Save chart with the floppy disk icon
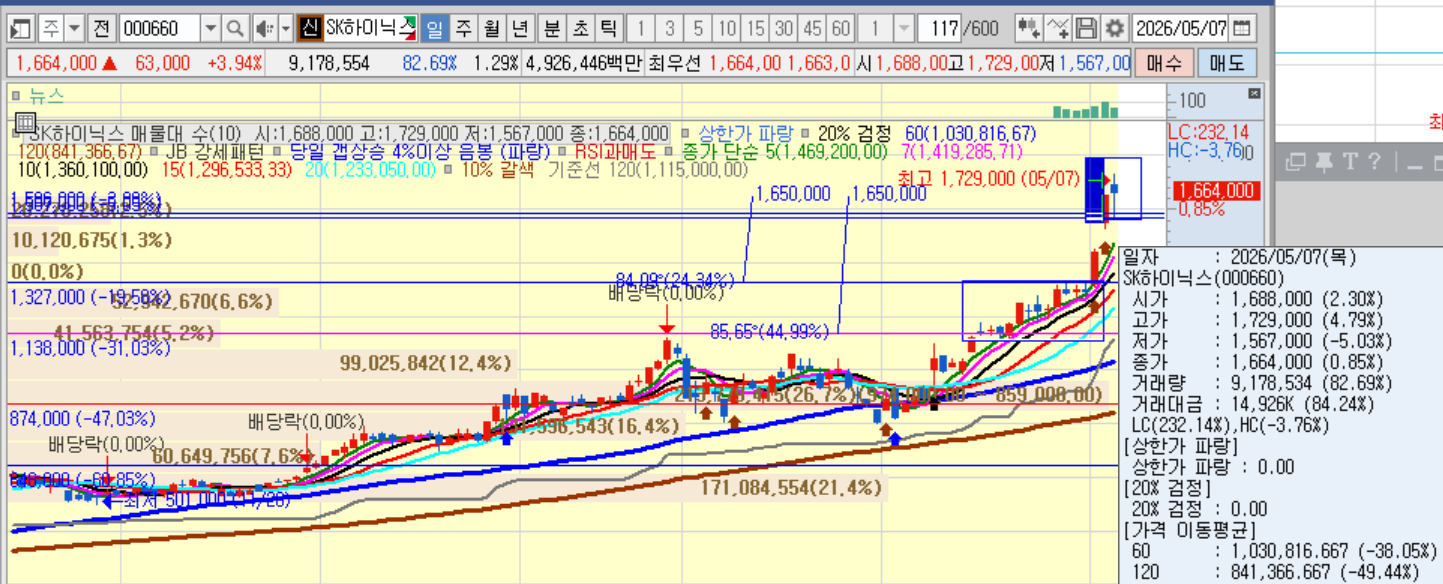1443x584 pixels. (x=1087, y=28)
